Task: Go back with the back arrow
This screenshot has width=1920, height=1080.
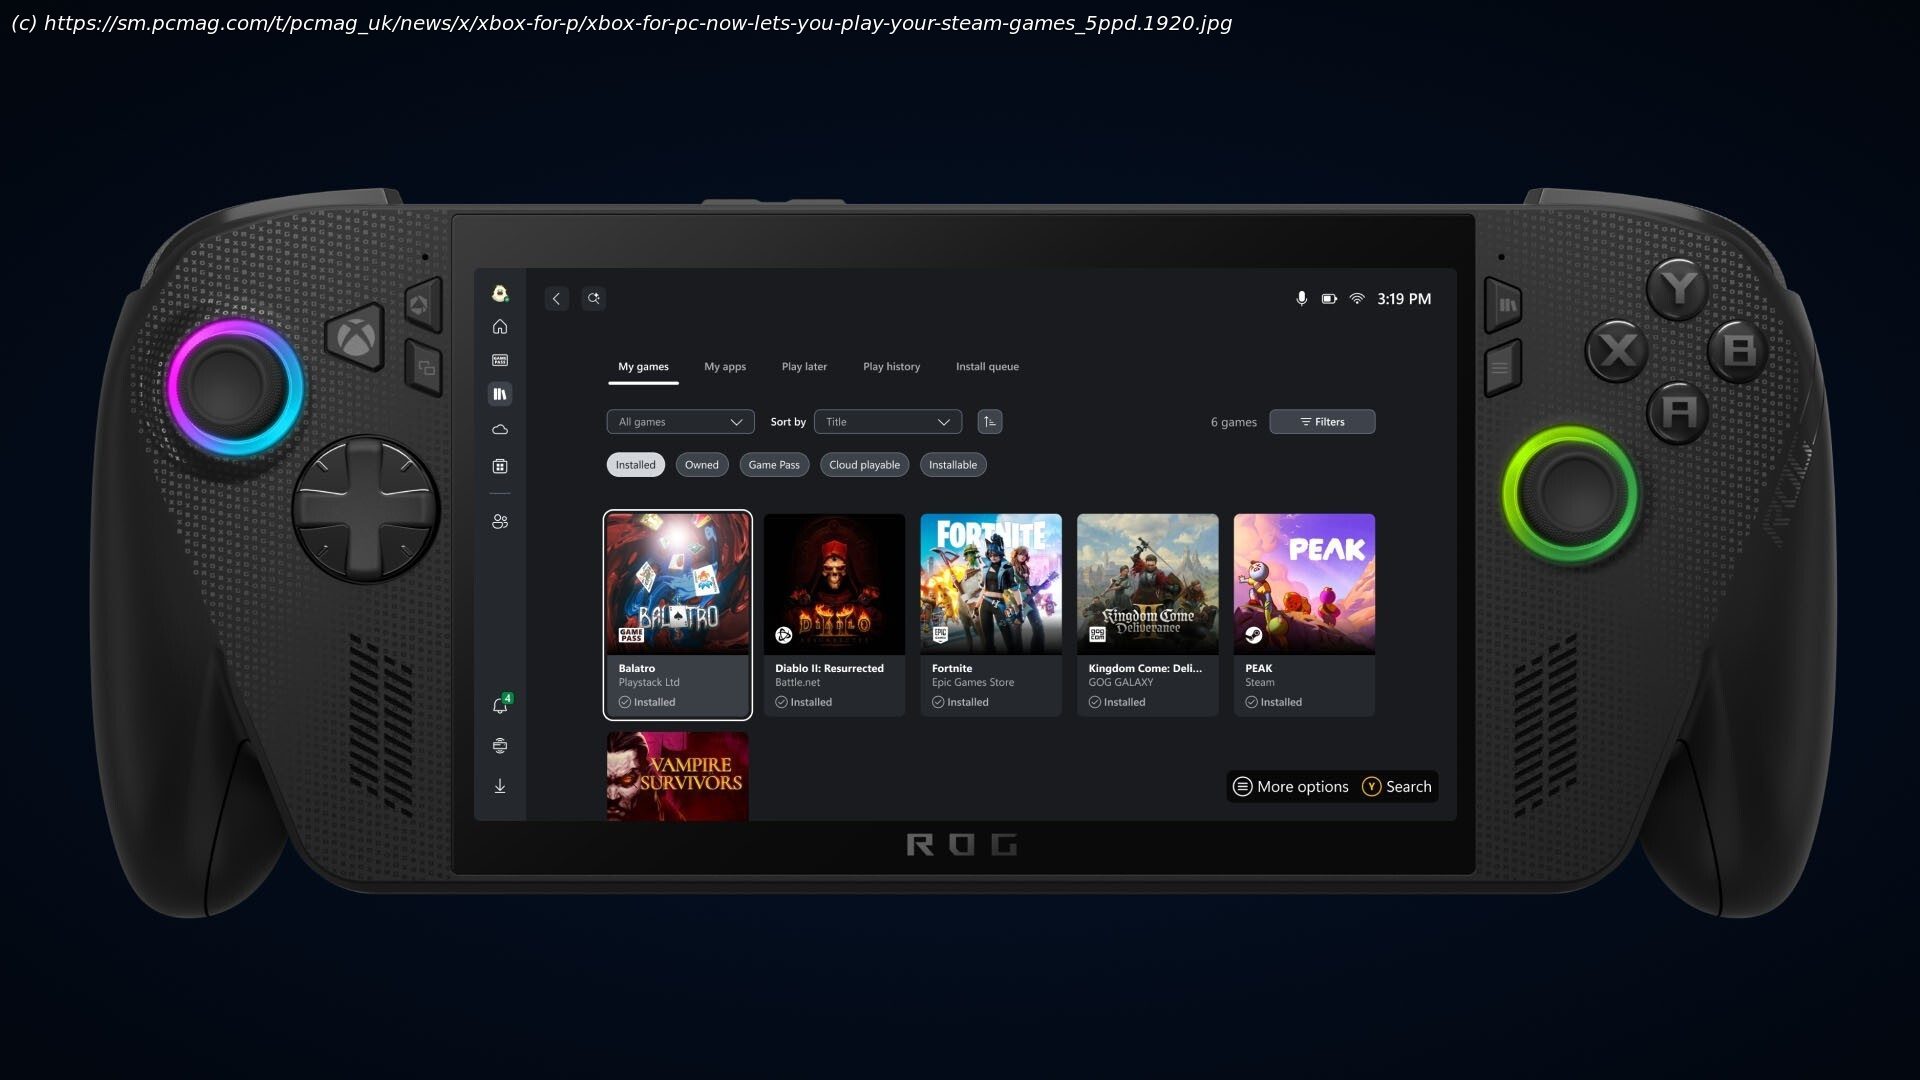Action: 557,299
